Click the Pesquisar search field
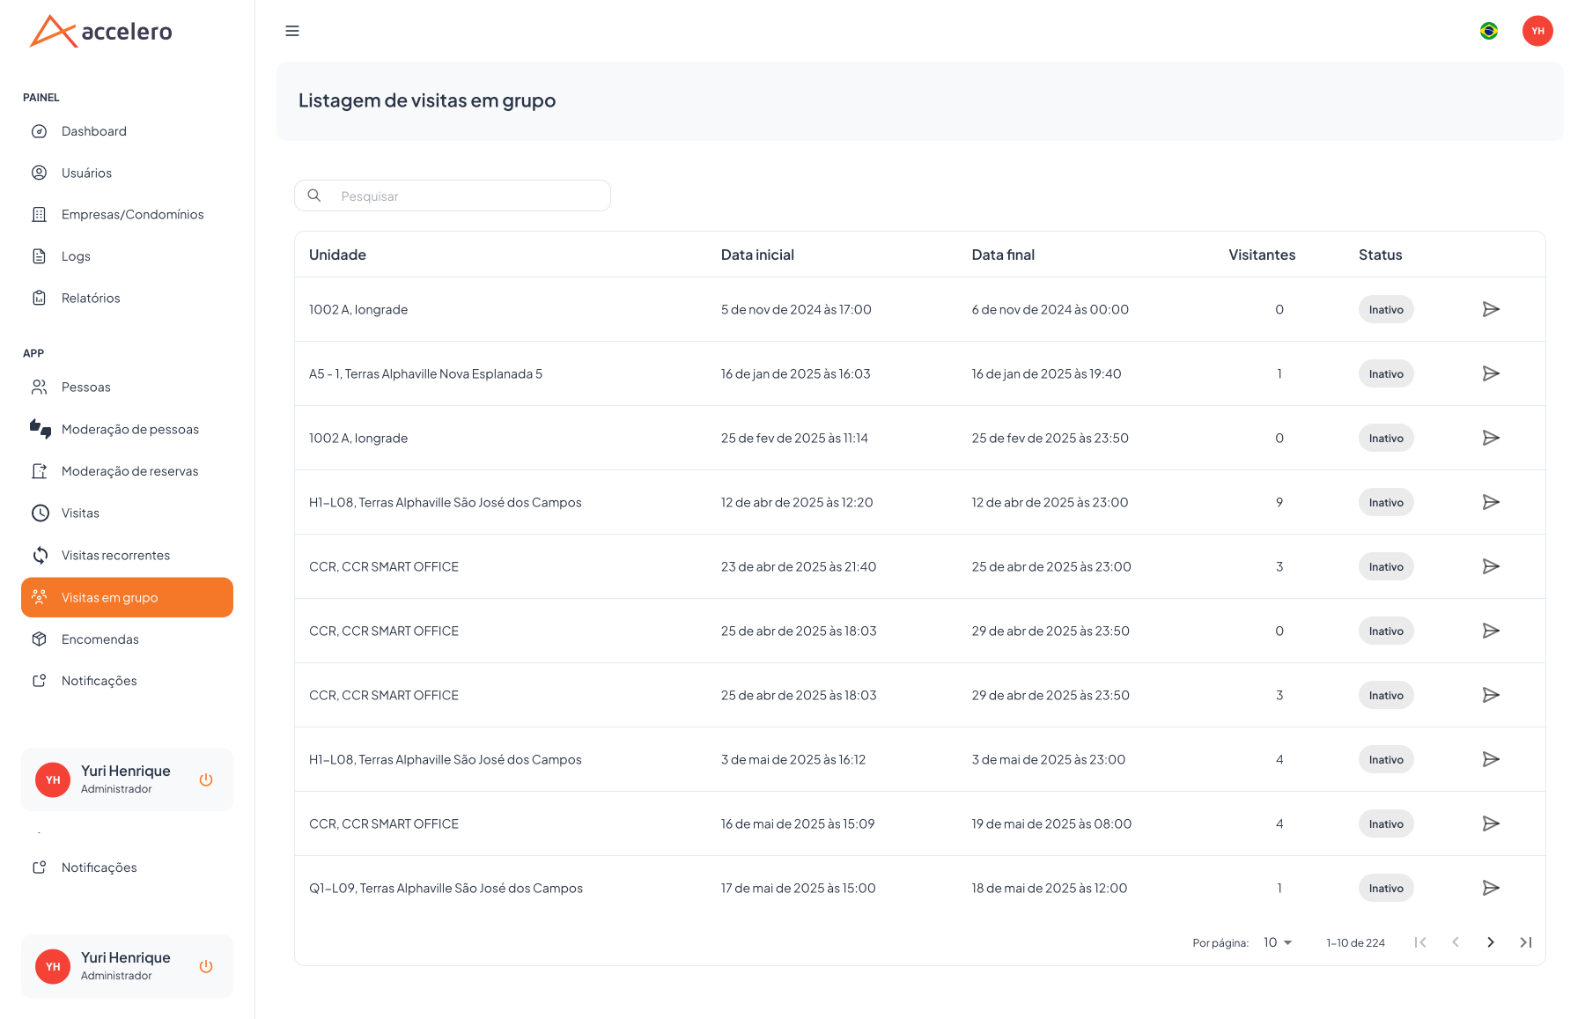This screenshot has width=1585, height=1019. (x=452, y=196)
